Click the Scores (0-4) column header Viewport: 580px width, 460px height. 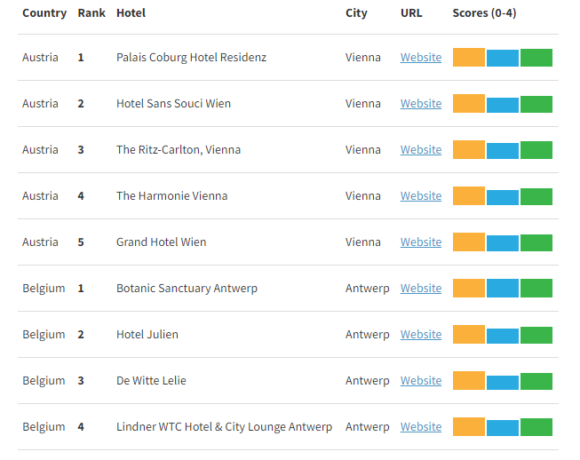(x=484, y=13)
